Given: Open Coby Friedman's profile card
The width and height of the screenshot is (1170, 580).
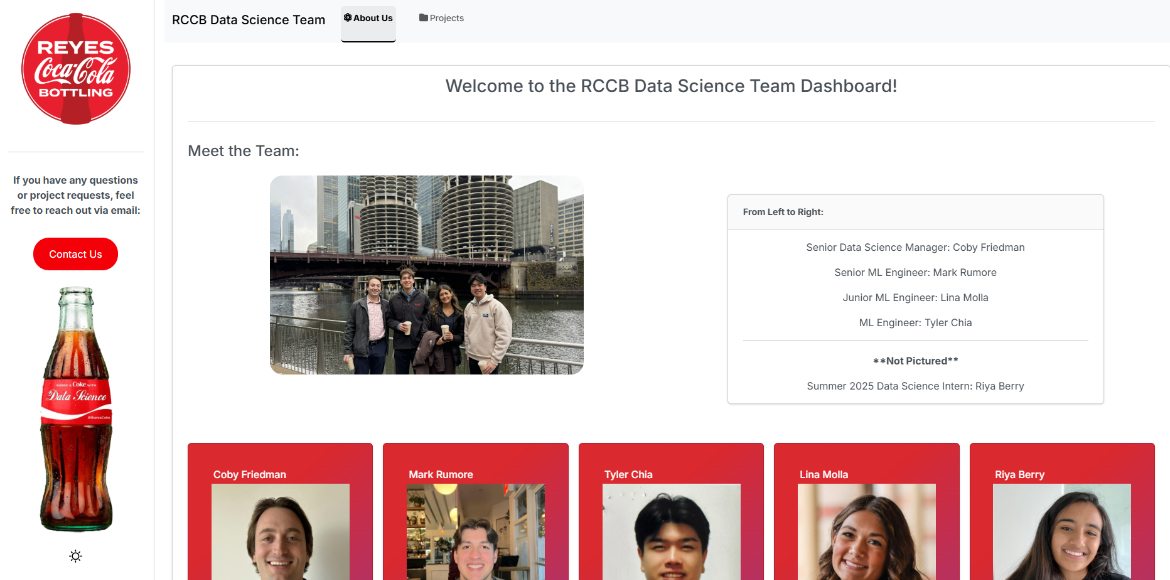Looking at the screenshot, I should (x=280, y=474).
